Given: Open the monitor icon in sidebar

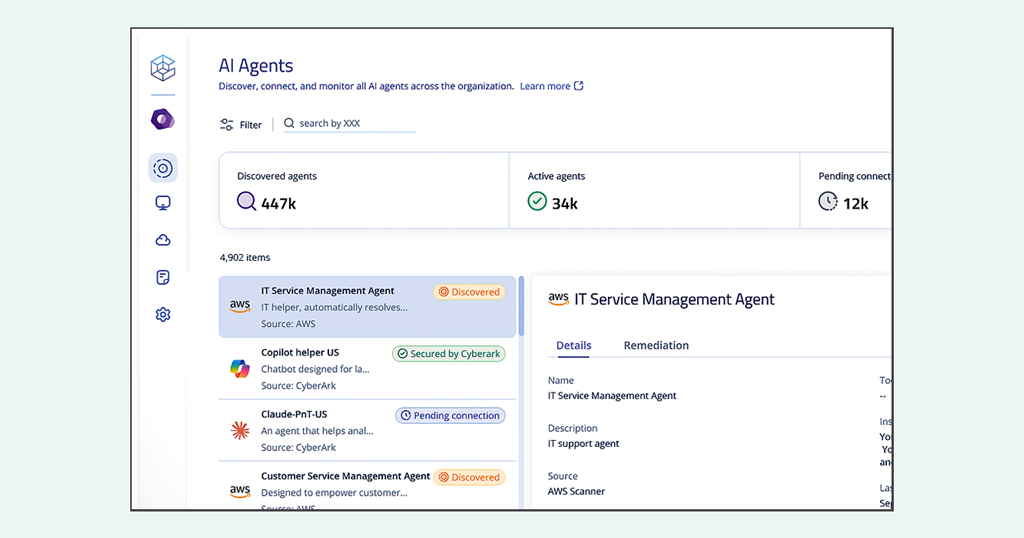Looking at the screenshot, I should [163, 203].
